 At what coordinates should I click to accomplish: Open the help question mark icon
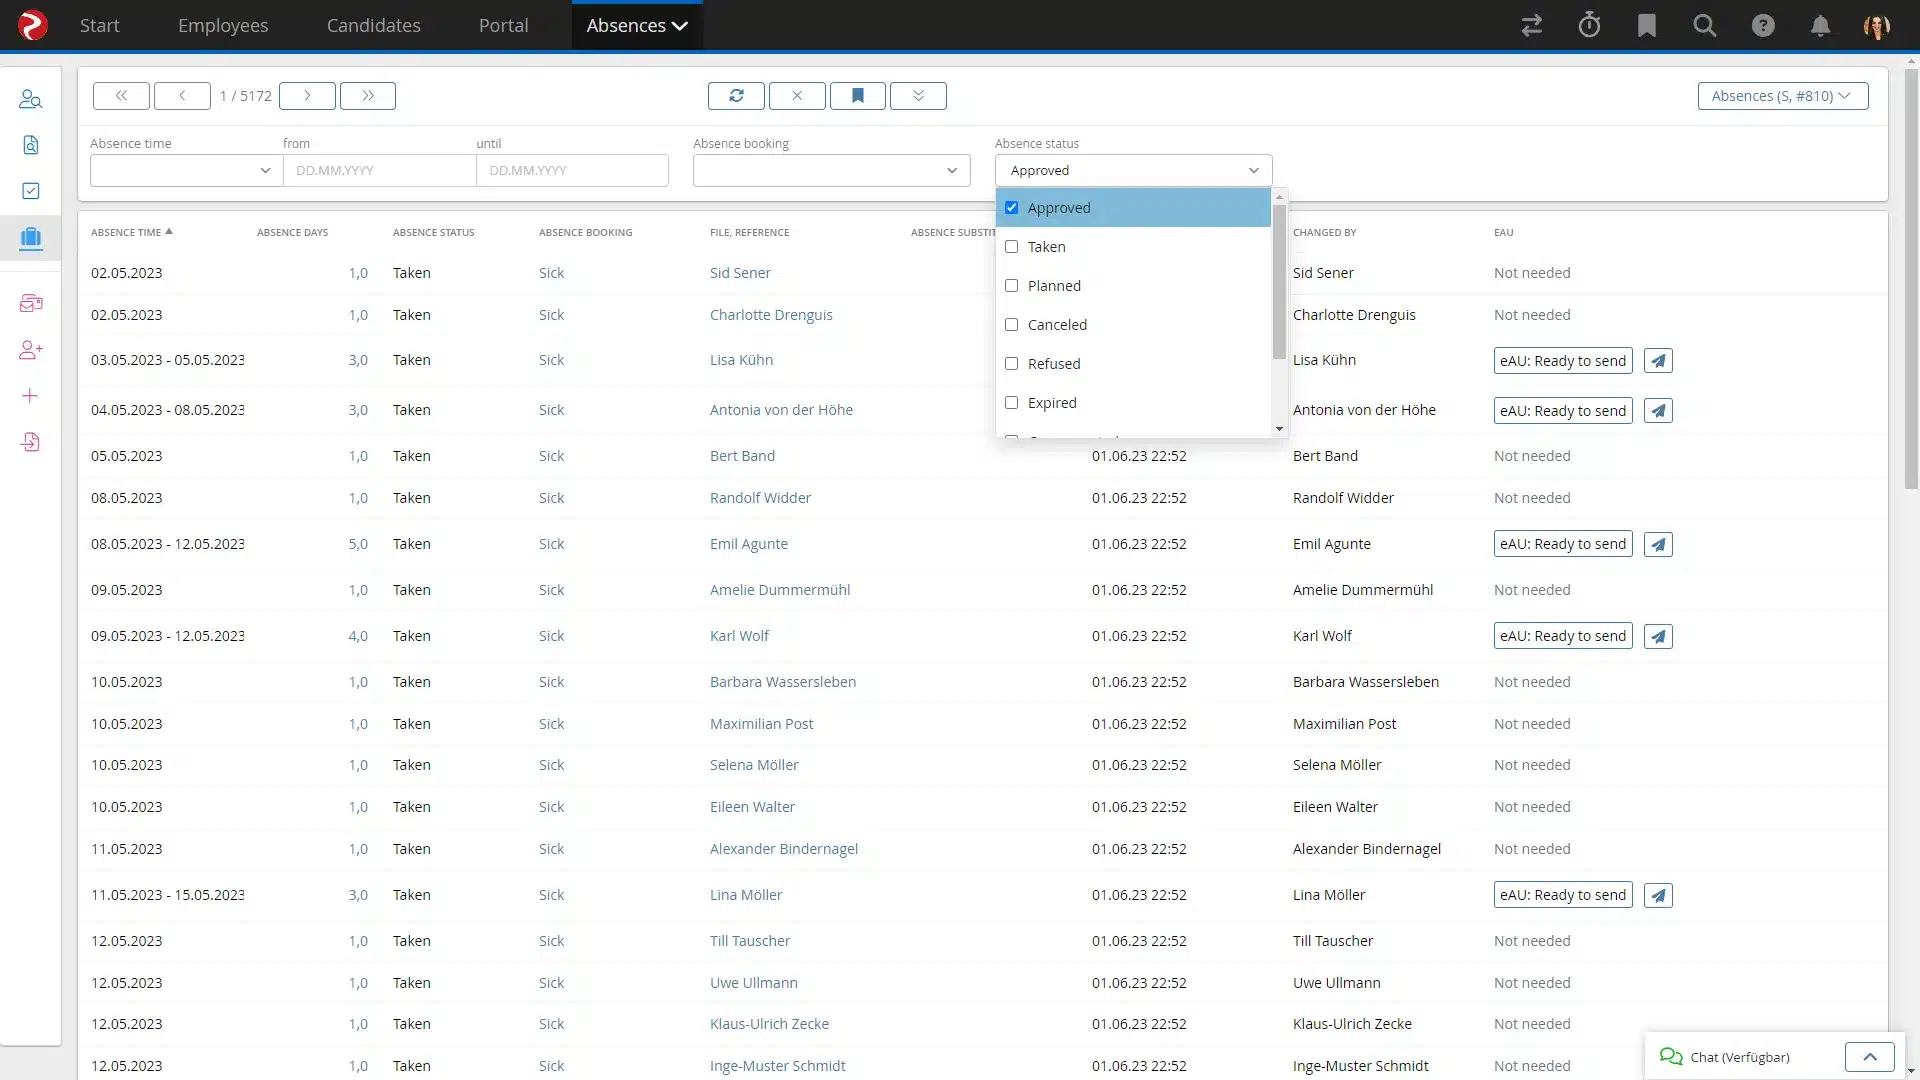[1763, 25]
